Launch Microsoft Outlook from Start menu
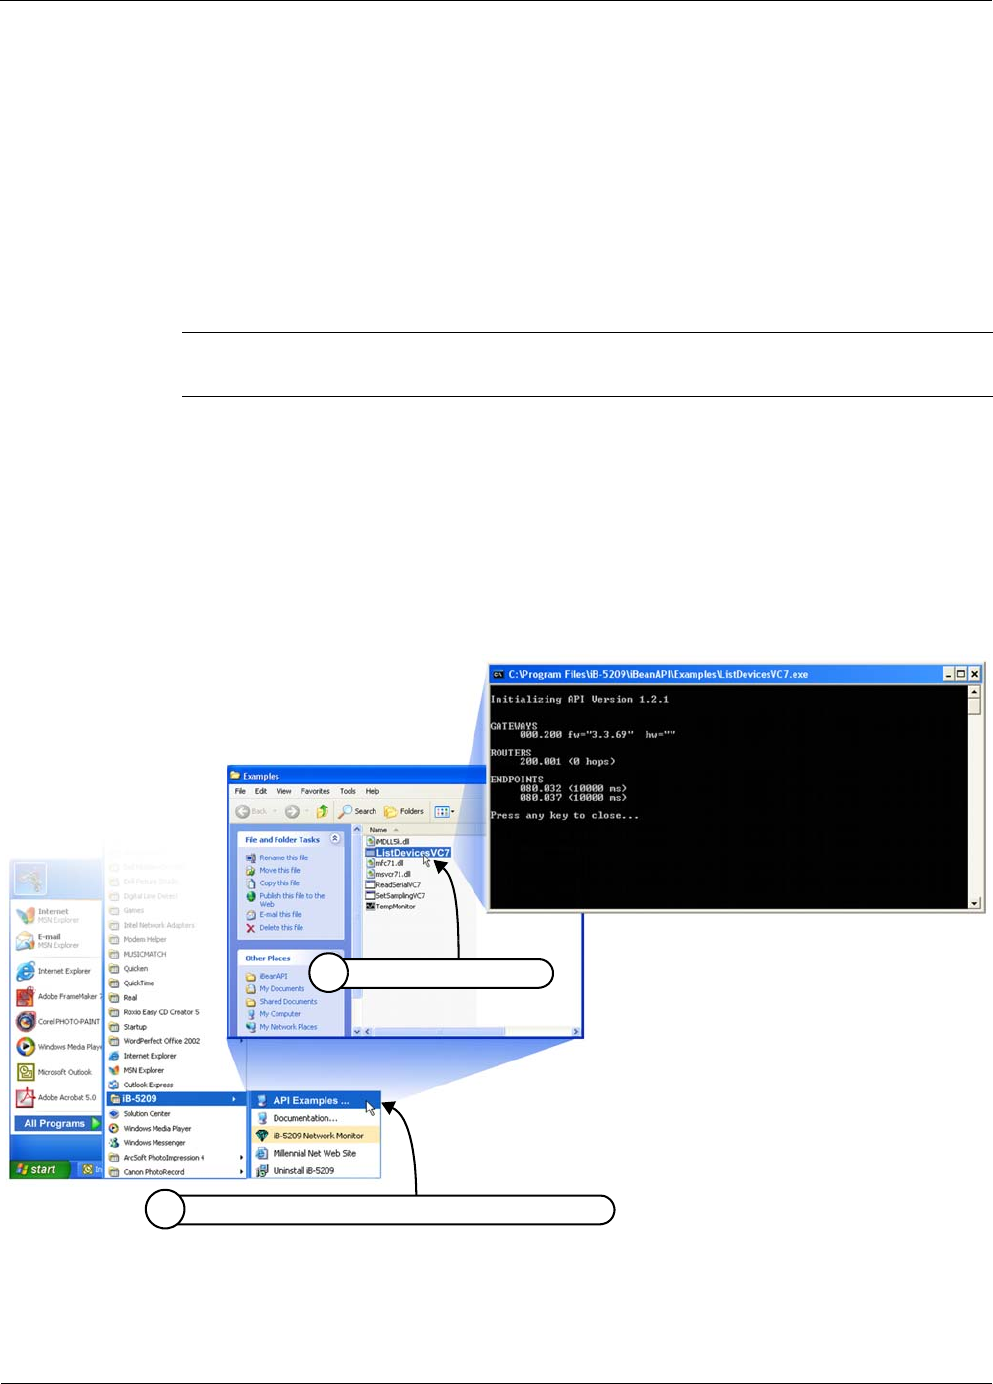 click(x=56, y=1072)
